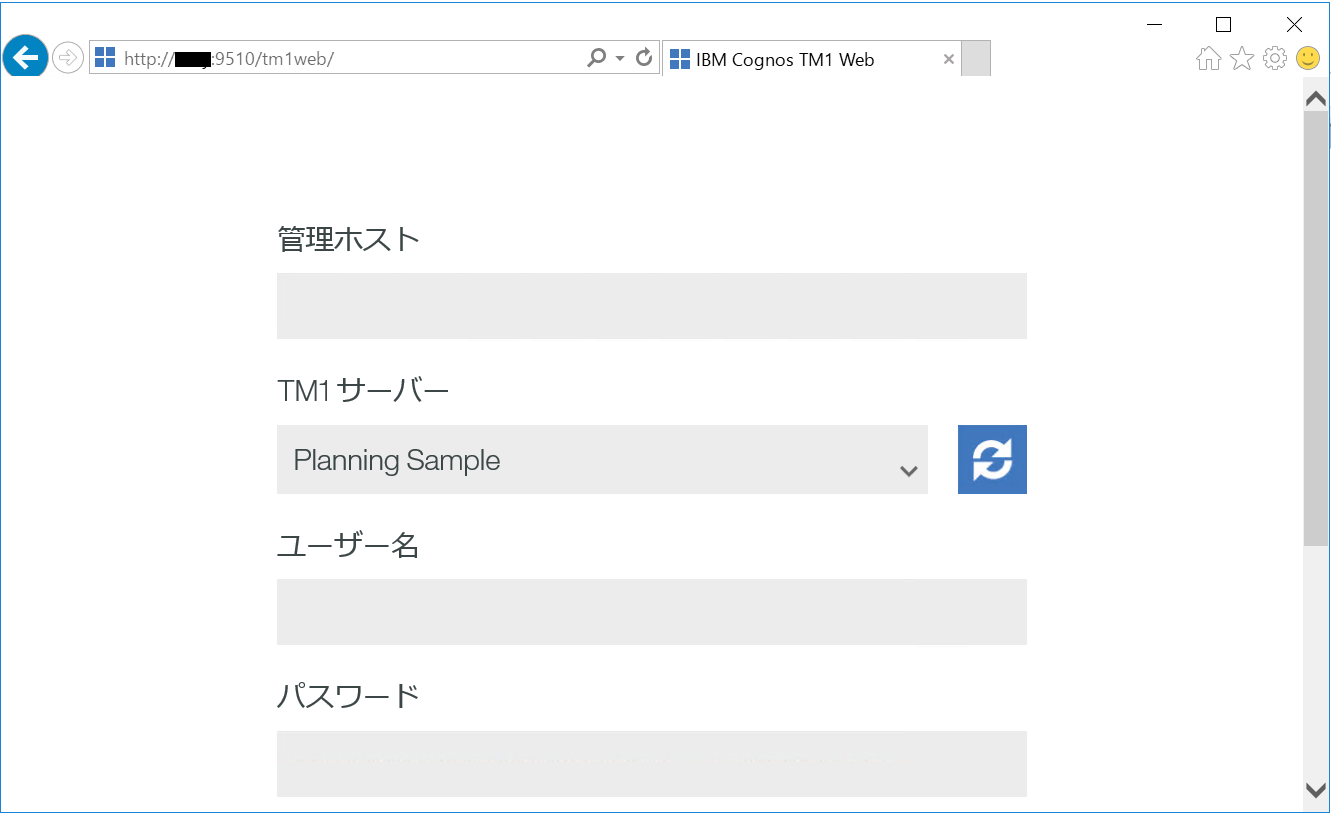Open a new browser tab

(975, 58)
